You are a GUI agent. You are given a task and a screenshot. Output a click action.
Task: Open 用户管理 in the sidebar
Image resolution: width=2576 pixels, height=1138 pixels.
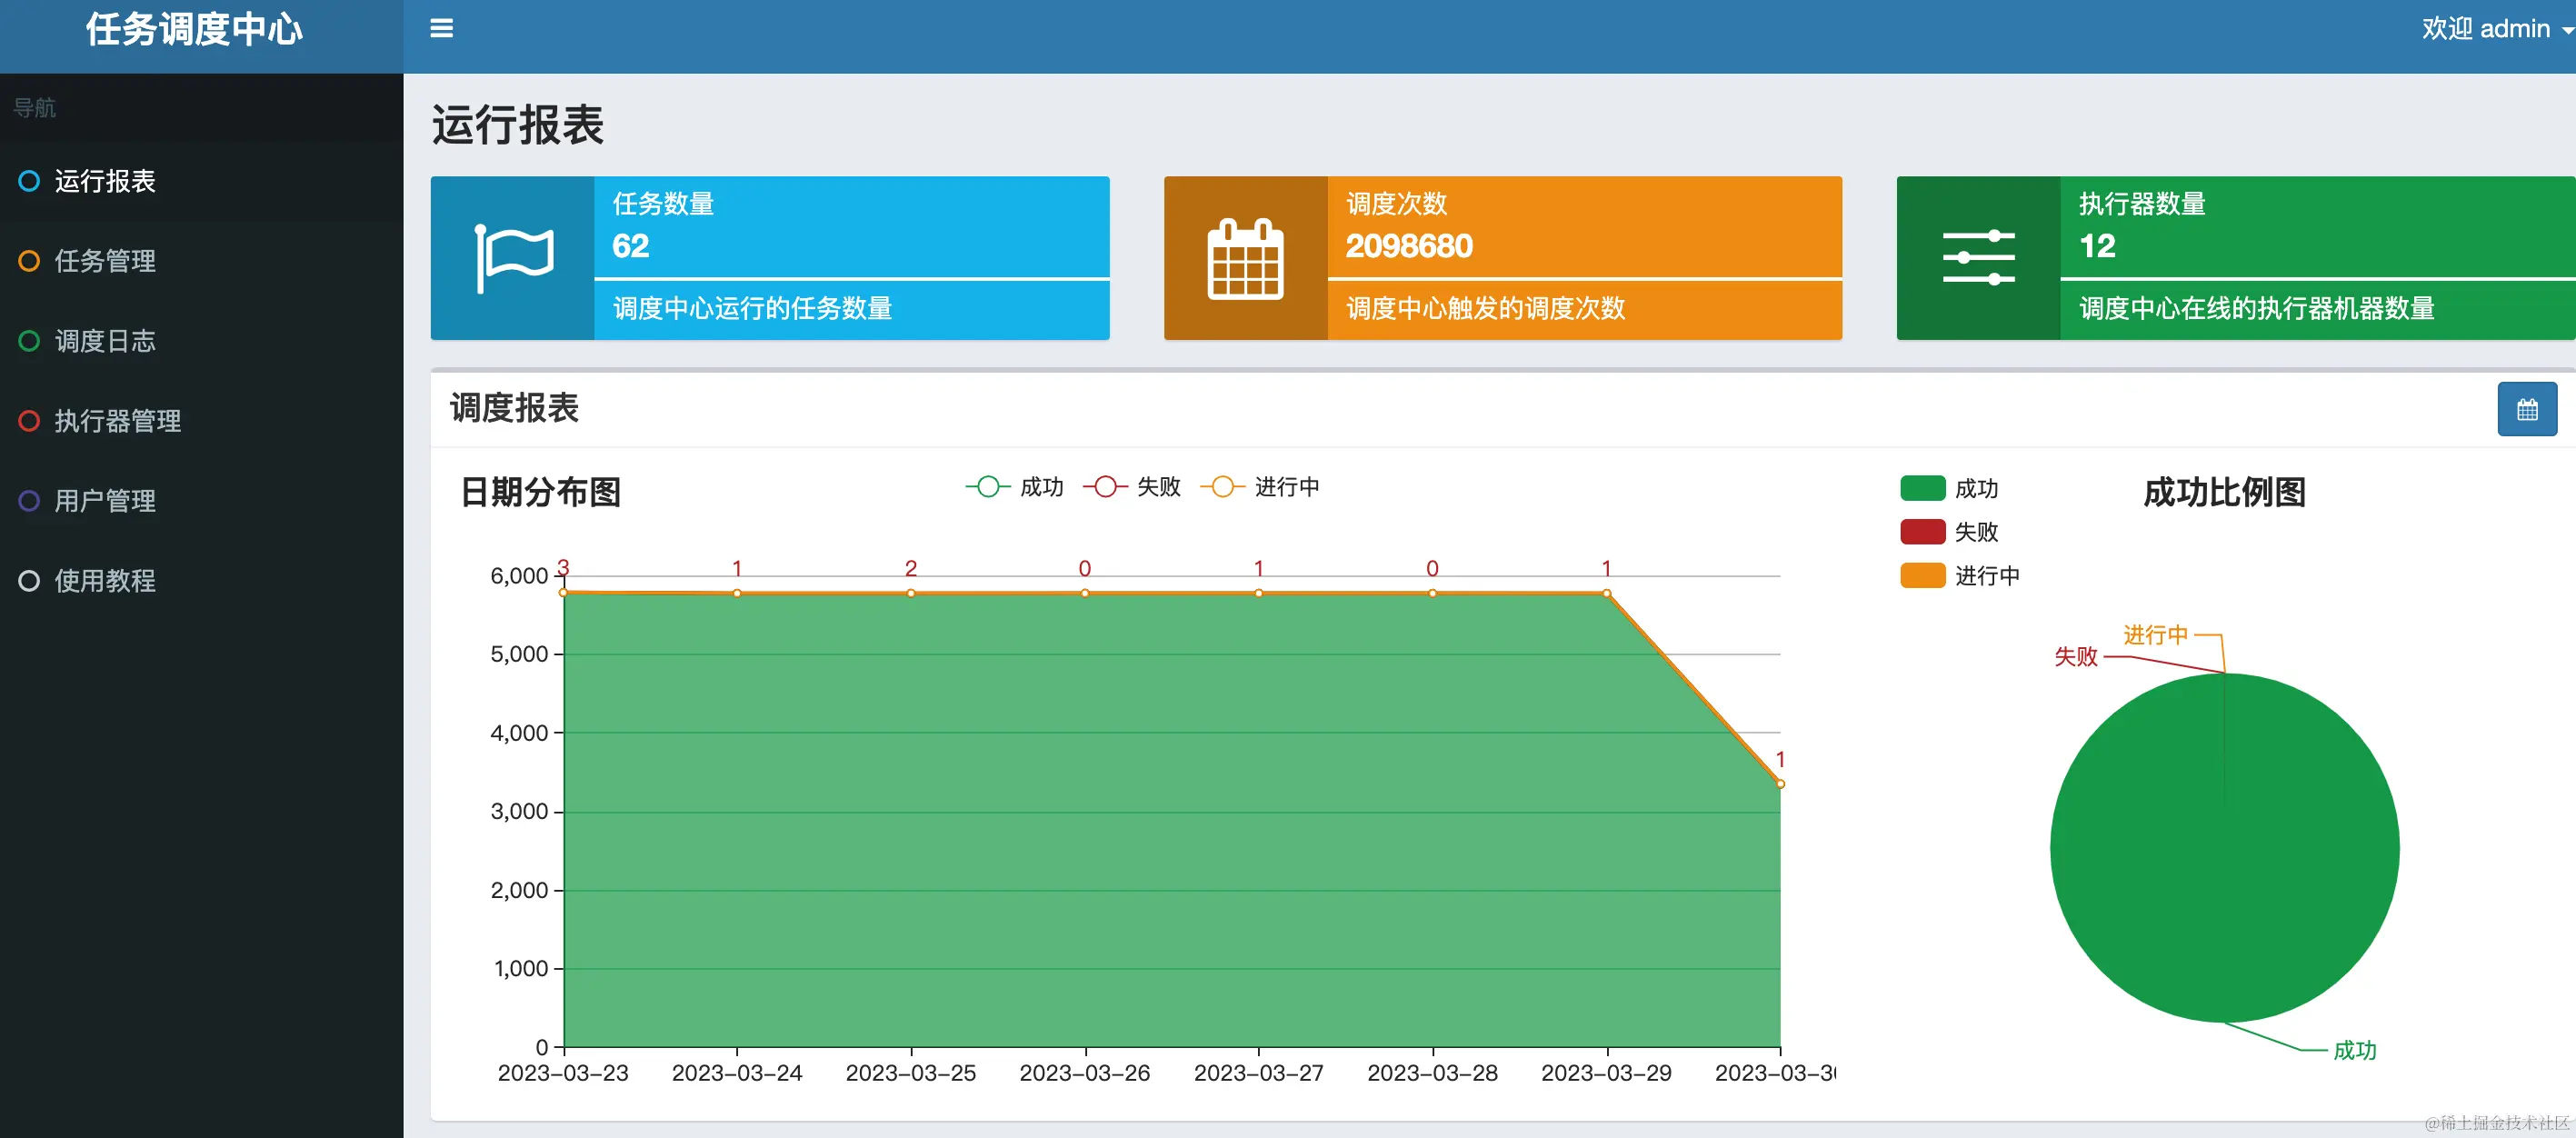coord(105,501)
